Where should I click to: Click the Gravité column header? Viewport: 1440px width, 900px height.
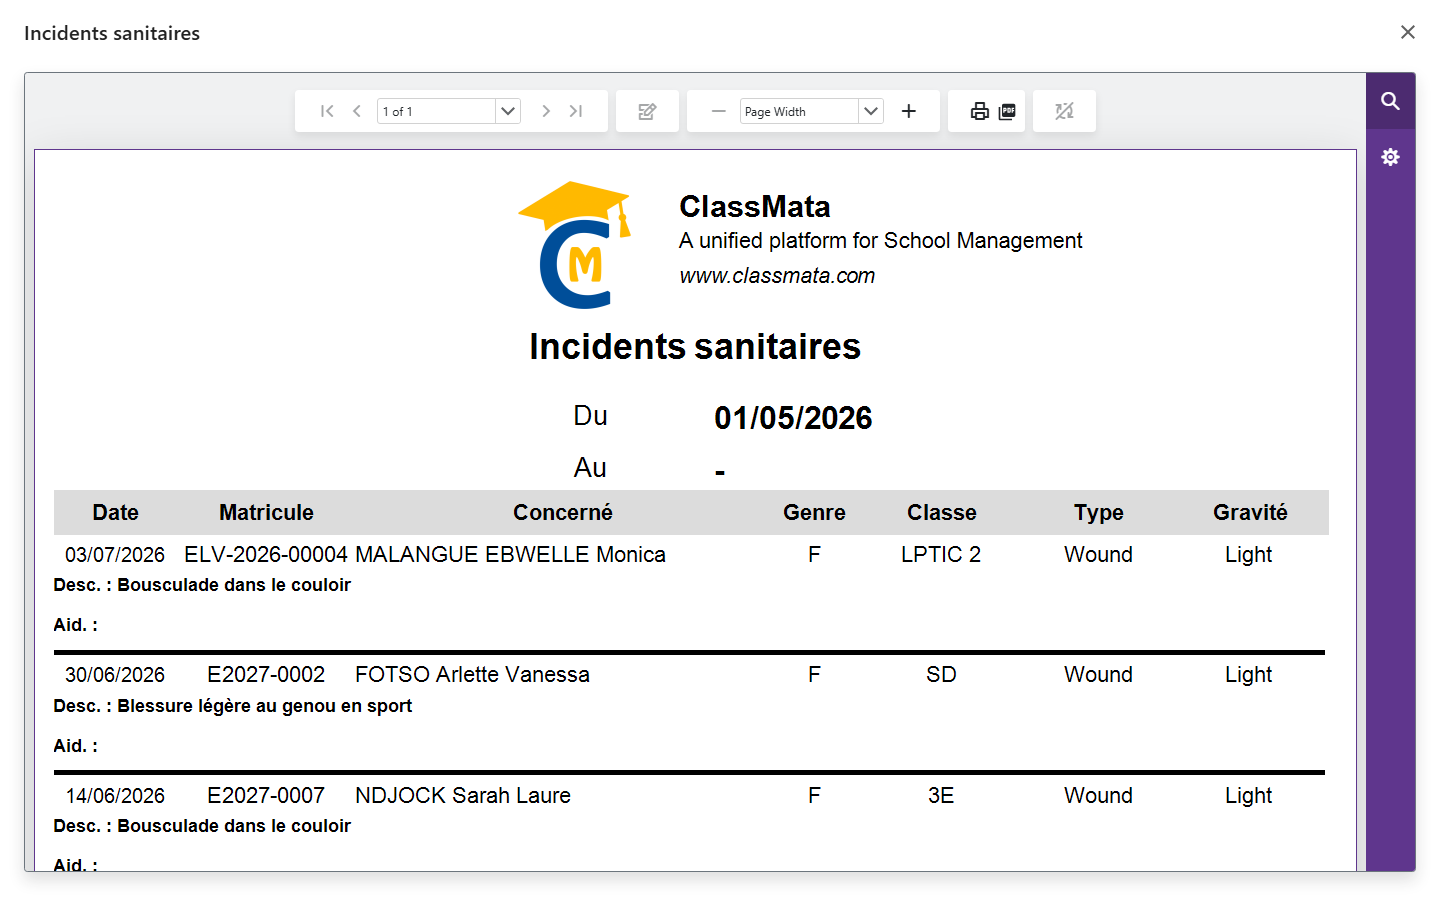[1250, 512]
